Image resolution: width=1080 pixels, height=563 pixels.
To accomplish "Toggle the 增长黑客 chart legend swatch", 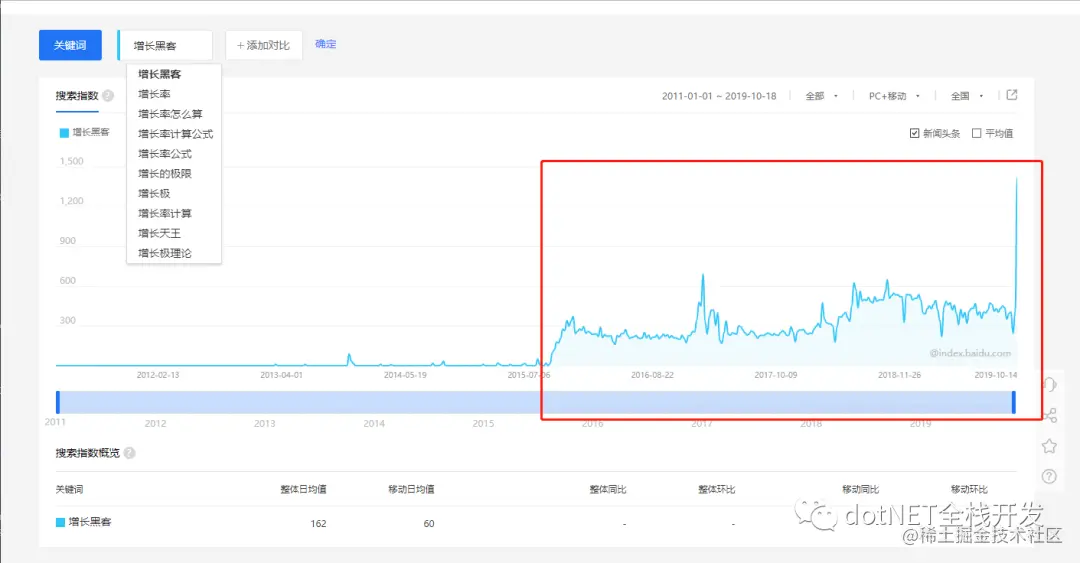I will pyautogui.click(x=64, y=133).
